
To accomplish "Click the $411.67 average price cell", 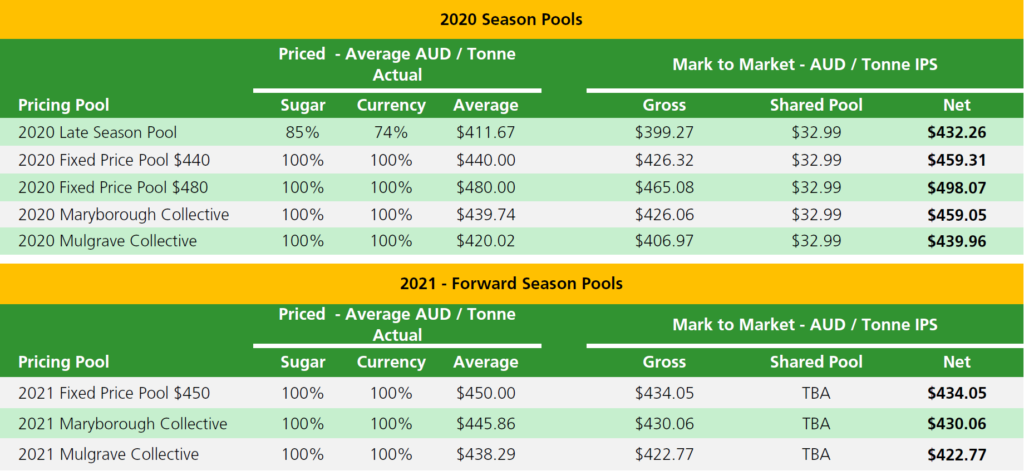I will tap(485, 133).
